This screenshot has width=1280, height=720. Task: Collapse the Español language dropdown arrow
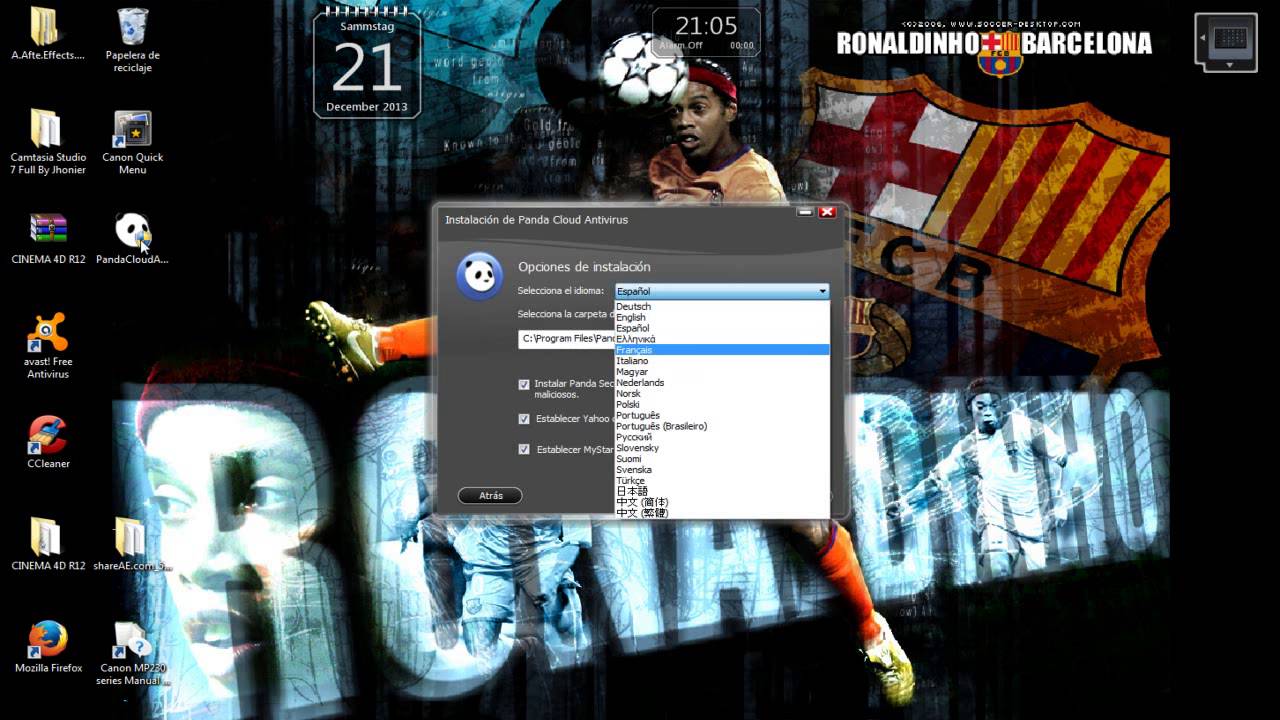coord(822,291)
